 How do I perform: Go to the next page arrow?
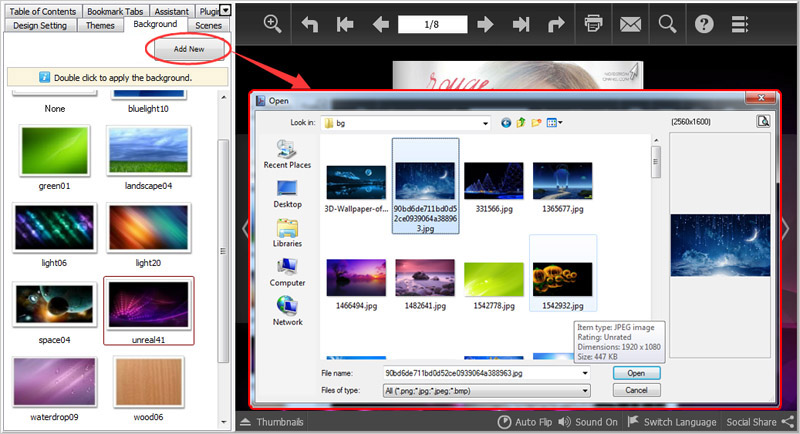tap(485, 23)
